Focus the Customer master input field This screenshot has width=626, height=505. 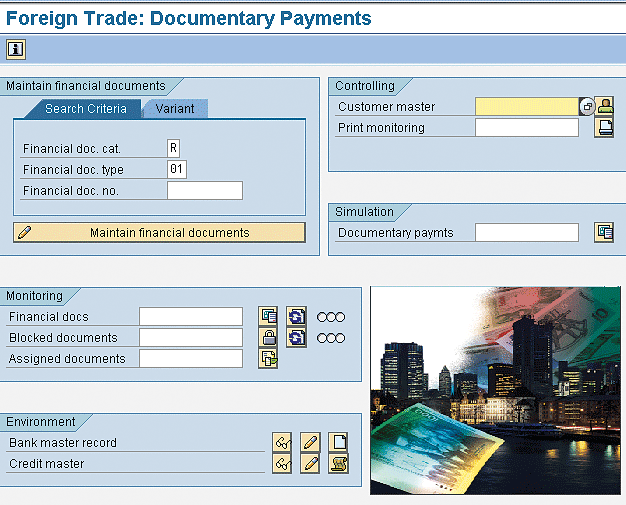[527, 107]
